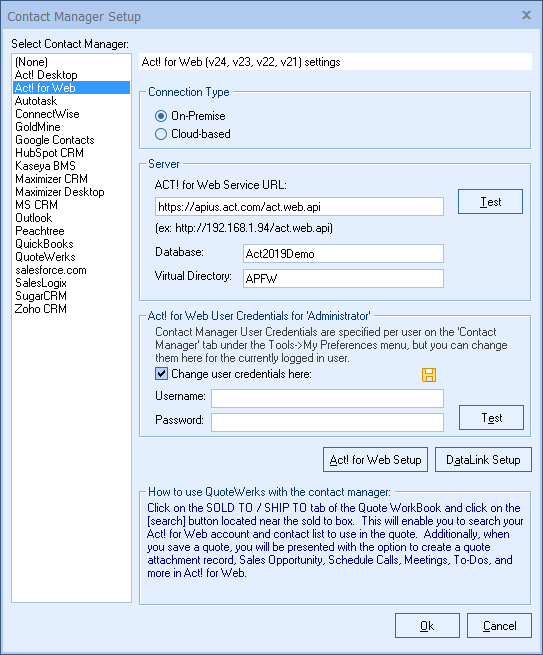The height and width of the screenshot is (655, 543).
Task: Open DataLink Setup
Action: point(483,460)
